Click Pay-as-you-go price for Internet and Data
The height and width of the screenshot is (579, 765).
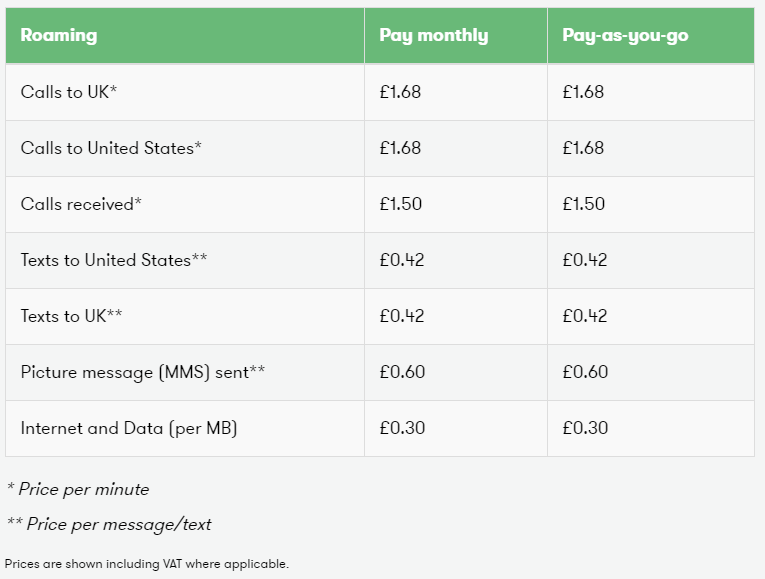(x=585, y=428)
